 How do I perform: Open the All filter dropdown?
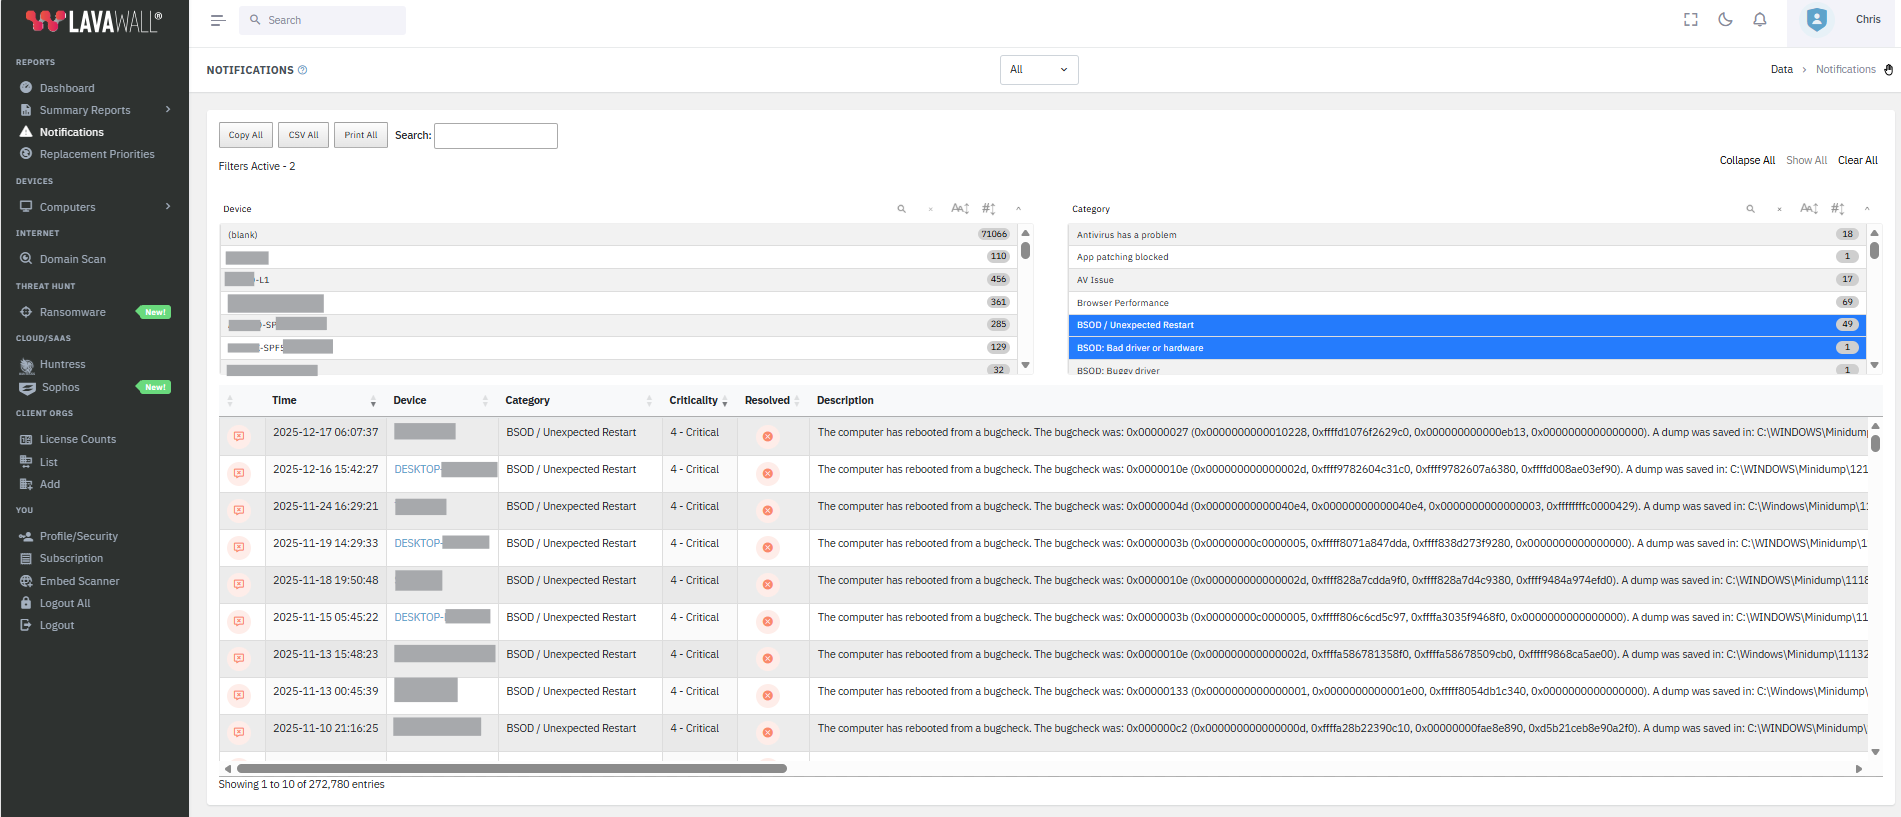[x=1038, y=70]
